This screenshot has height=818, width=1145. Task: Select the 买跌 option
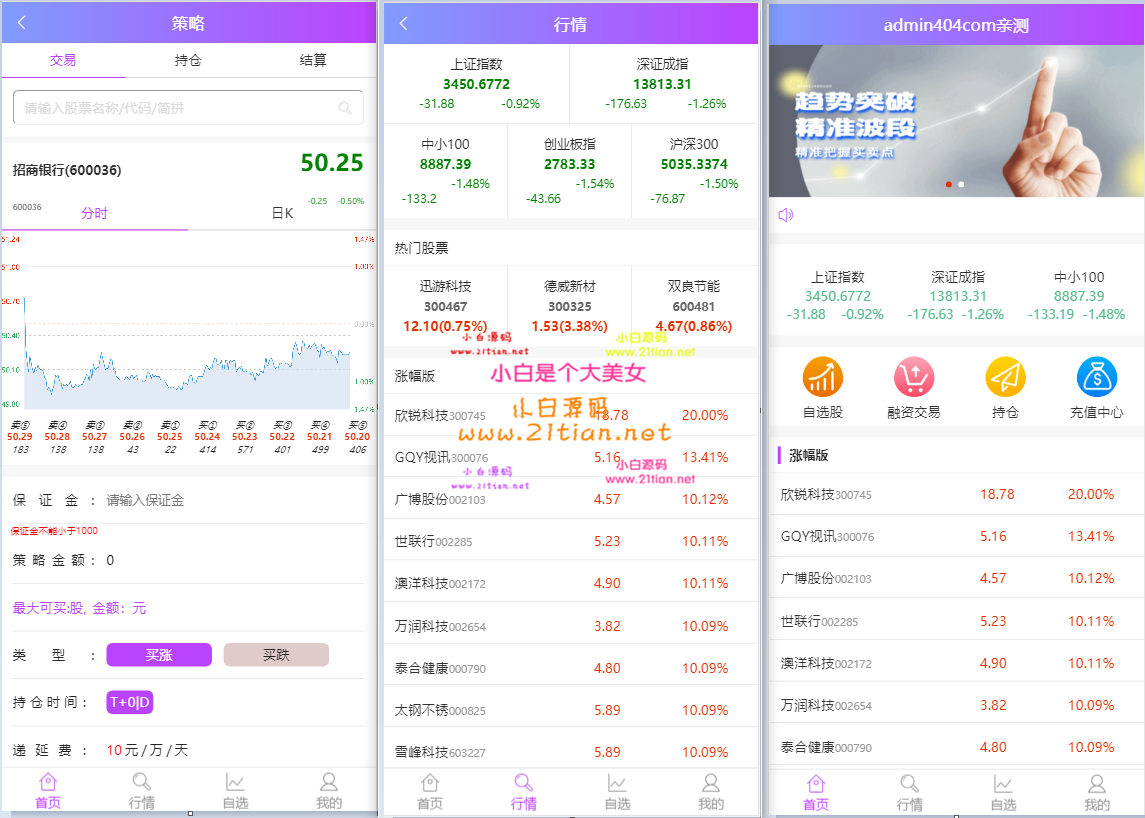pos(276,655)
